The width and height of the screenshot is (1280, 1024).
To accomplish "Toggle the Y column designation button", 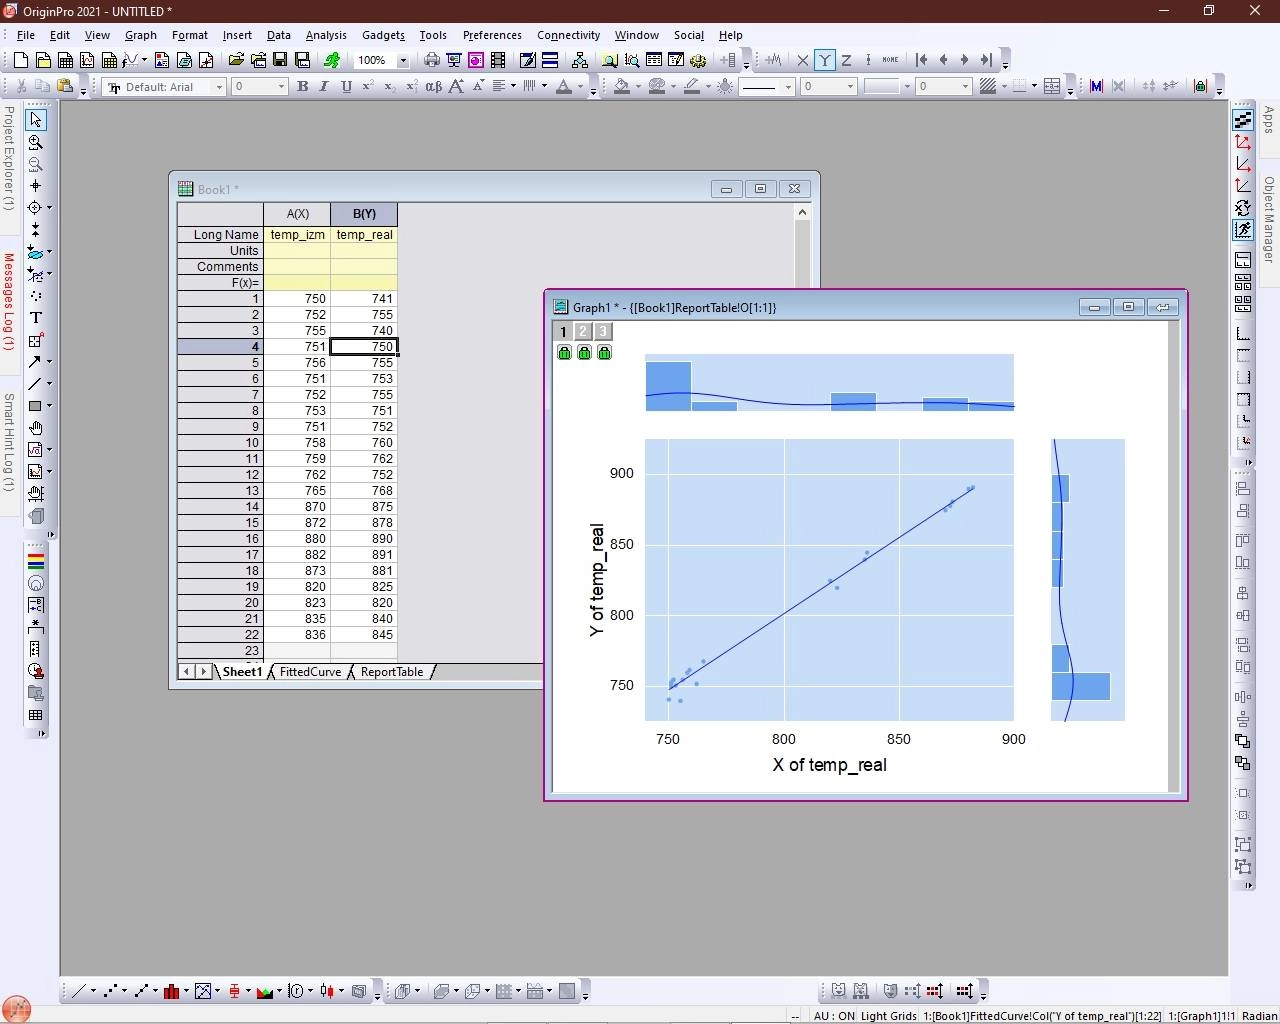I will pos(824,60).
